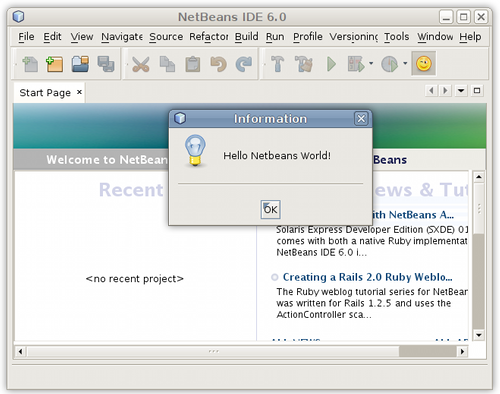Screen dimensions: 500x394
Task: Open the Build menu
Action: 246,36
